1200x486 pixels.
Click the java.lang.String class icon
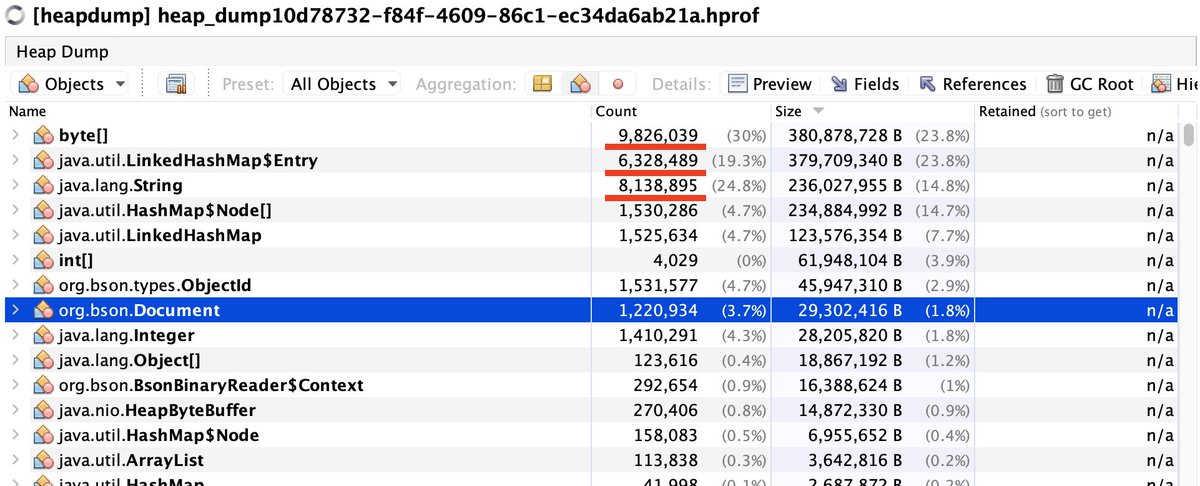[42, 185]
